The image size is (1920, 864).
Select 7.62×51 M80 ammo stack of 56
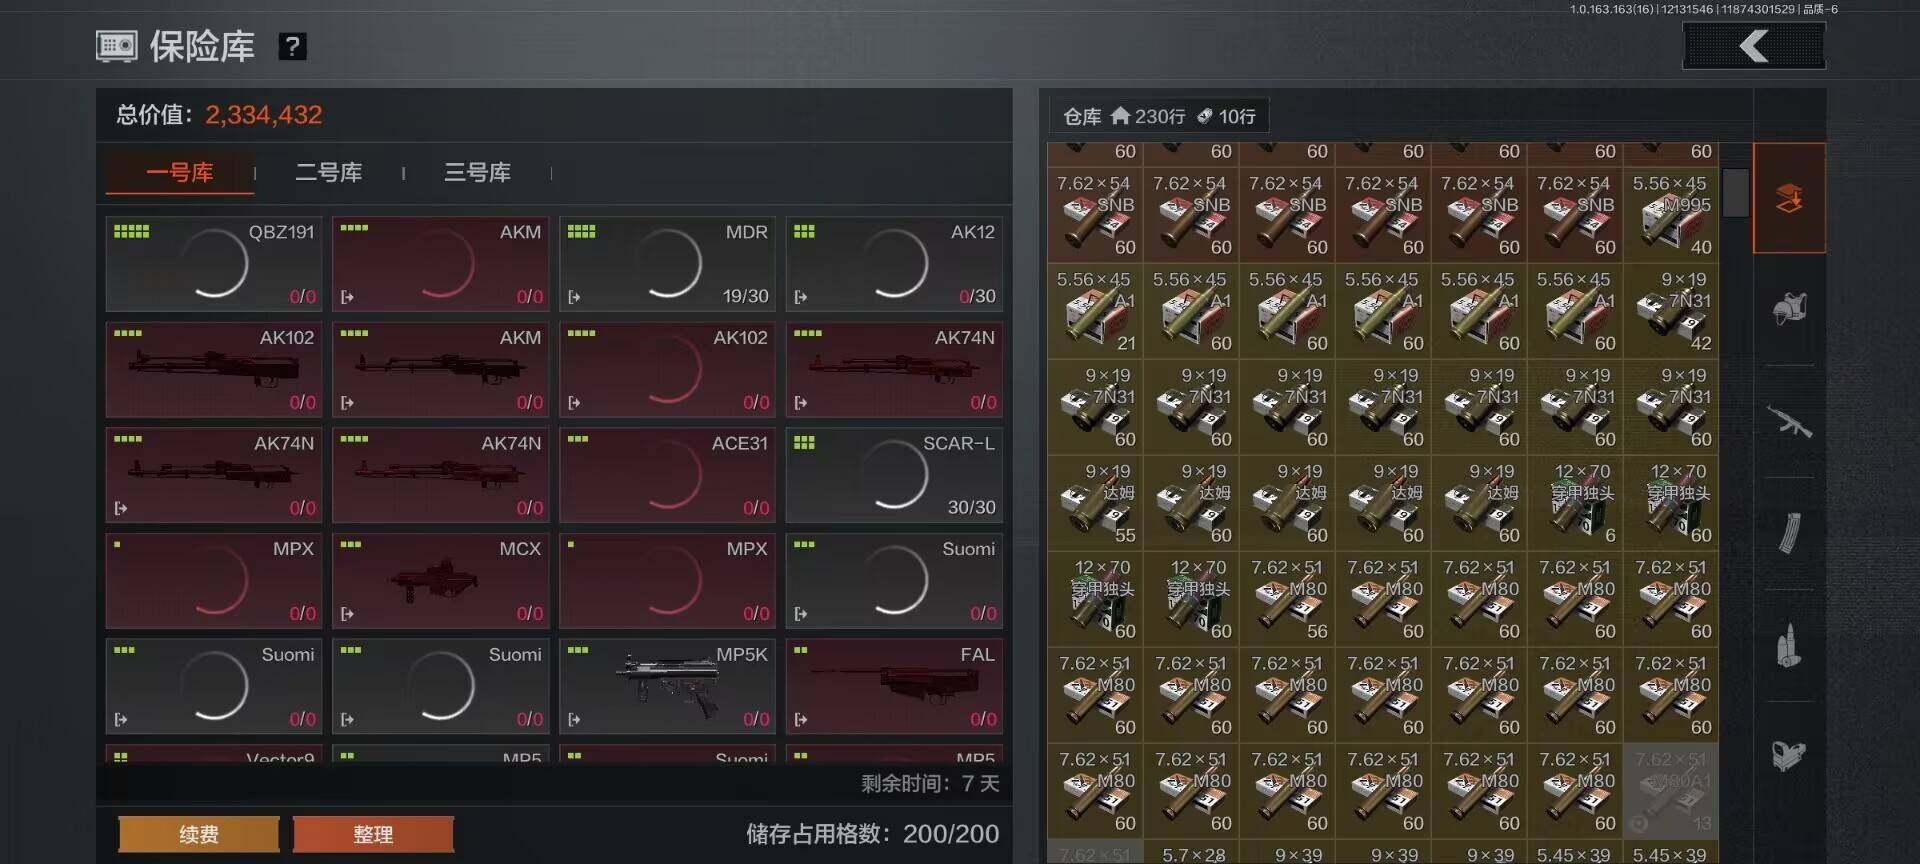(x=1287, y=599)
